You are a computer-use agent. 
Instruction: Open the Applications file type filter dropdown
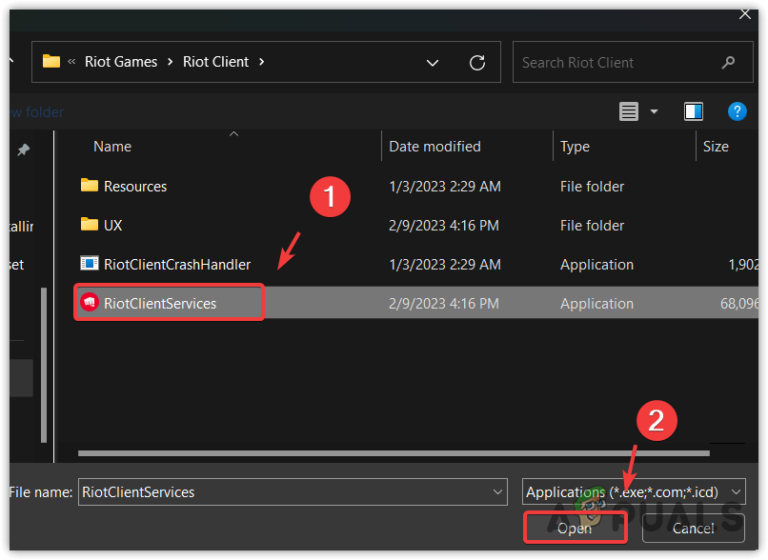(x=633, y=492)
